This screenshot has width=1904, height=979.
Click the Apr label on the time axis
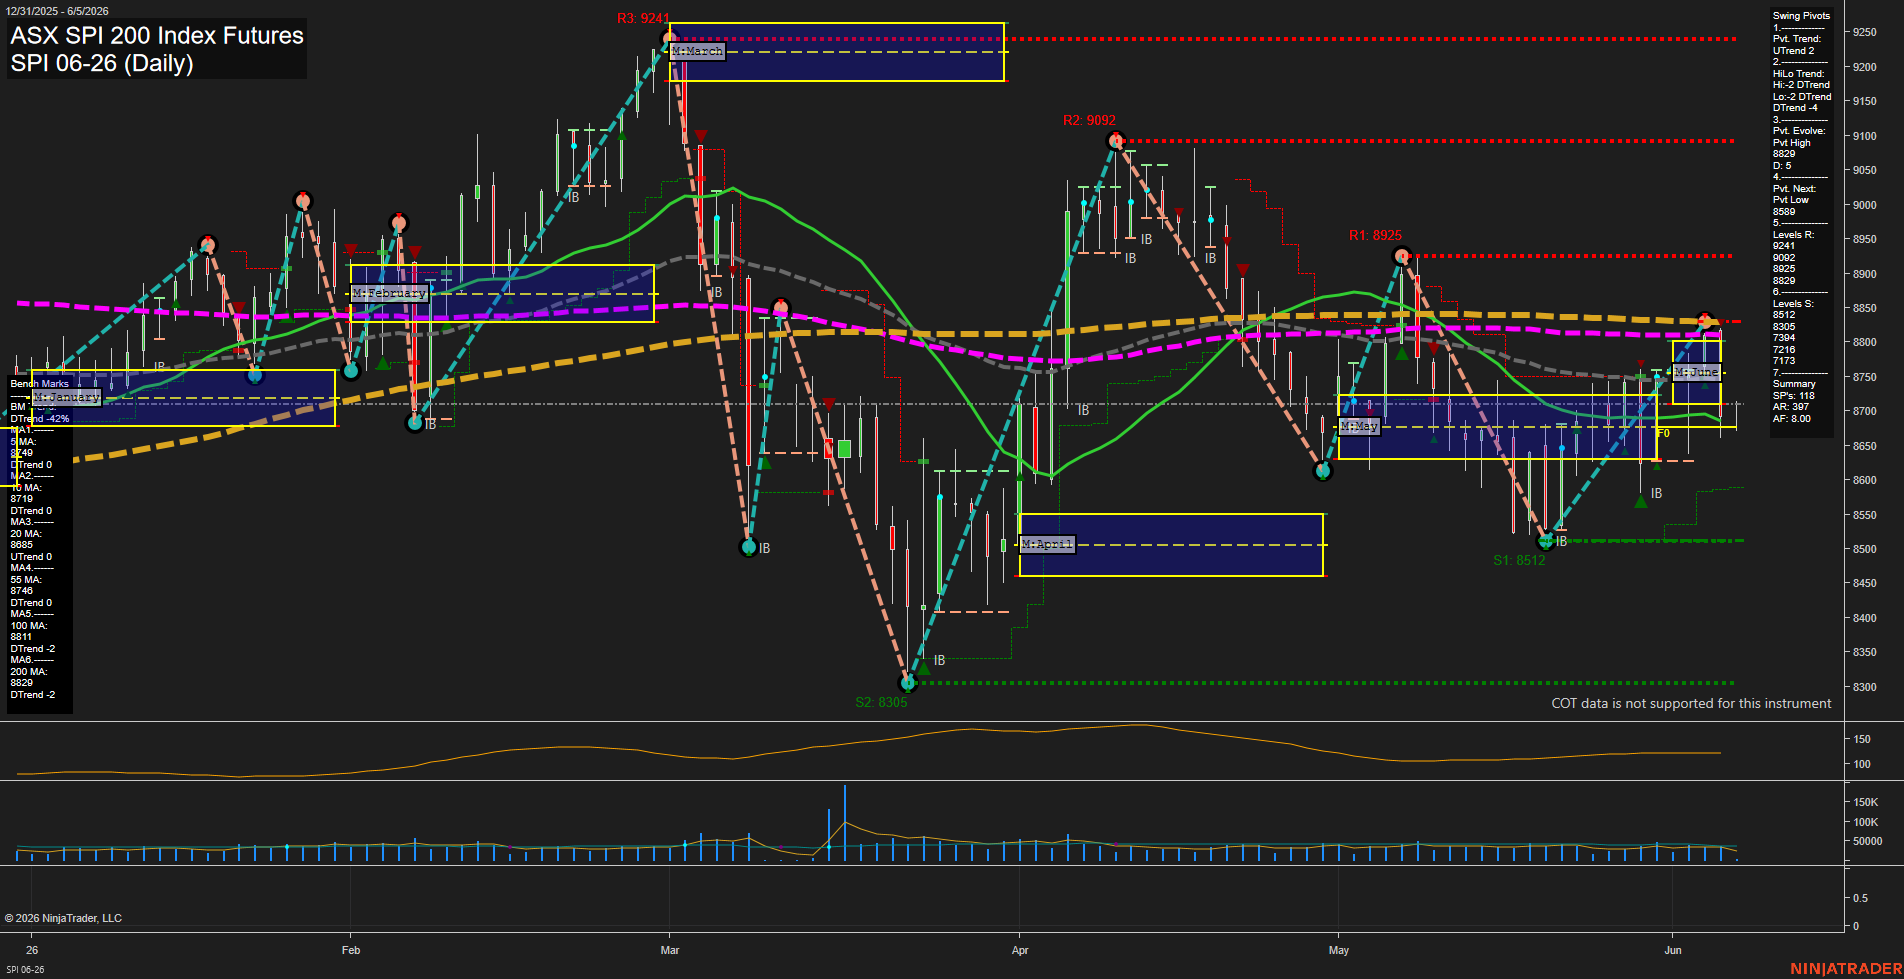point(1020,950)
